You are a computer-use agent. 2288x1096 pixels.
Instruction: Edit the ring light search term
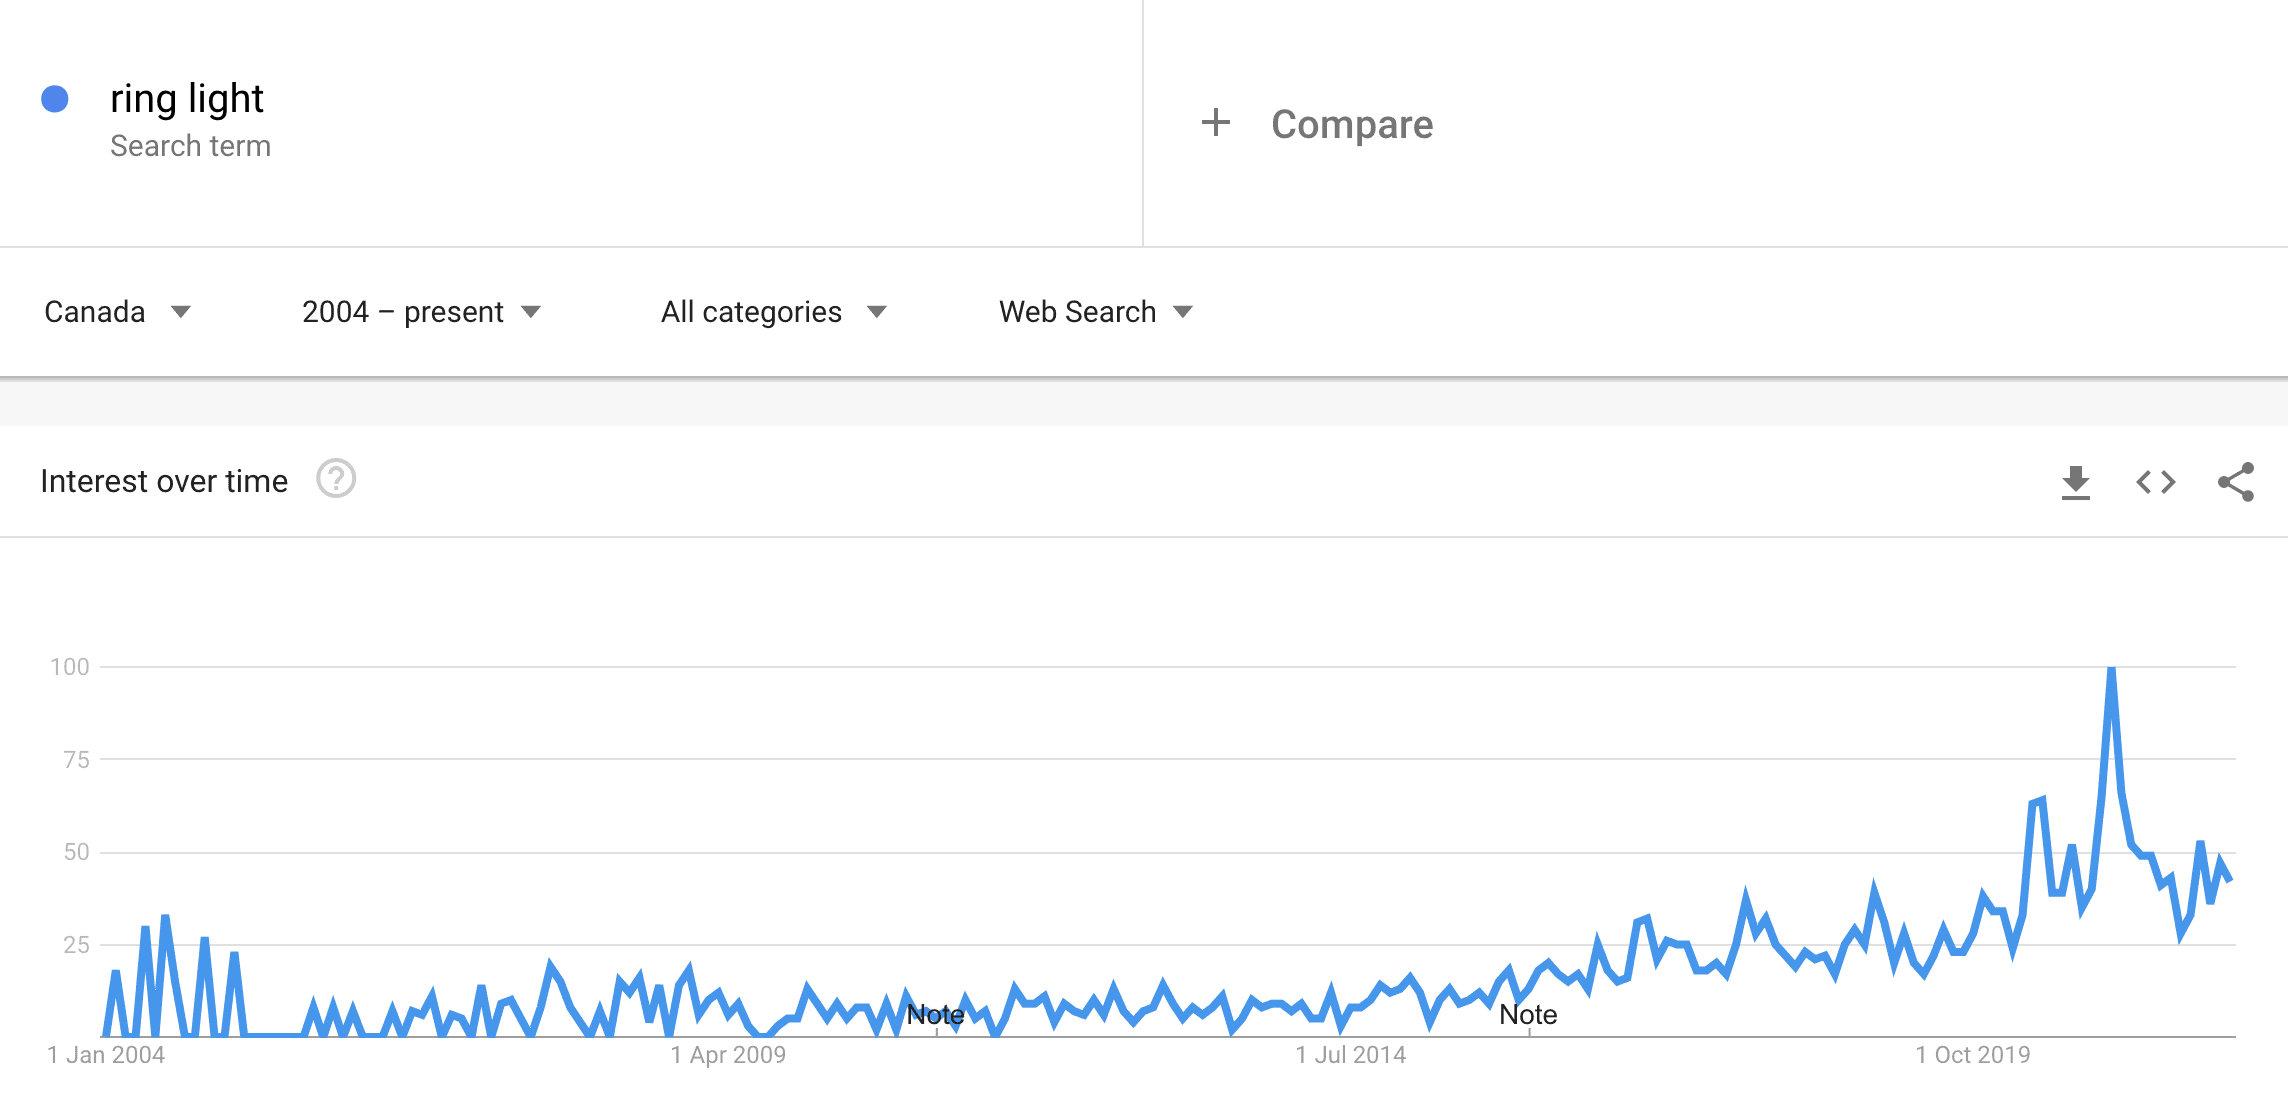point(187,98)
